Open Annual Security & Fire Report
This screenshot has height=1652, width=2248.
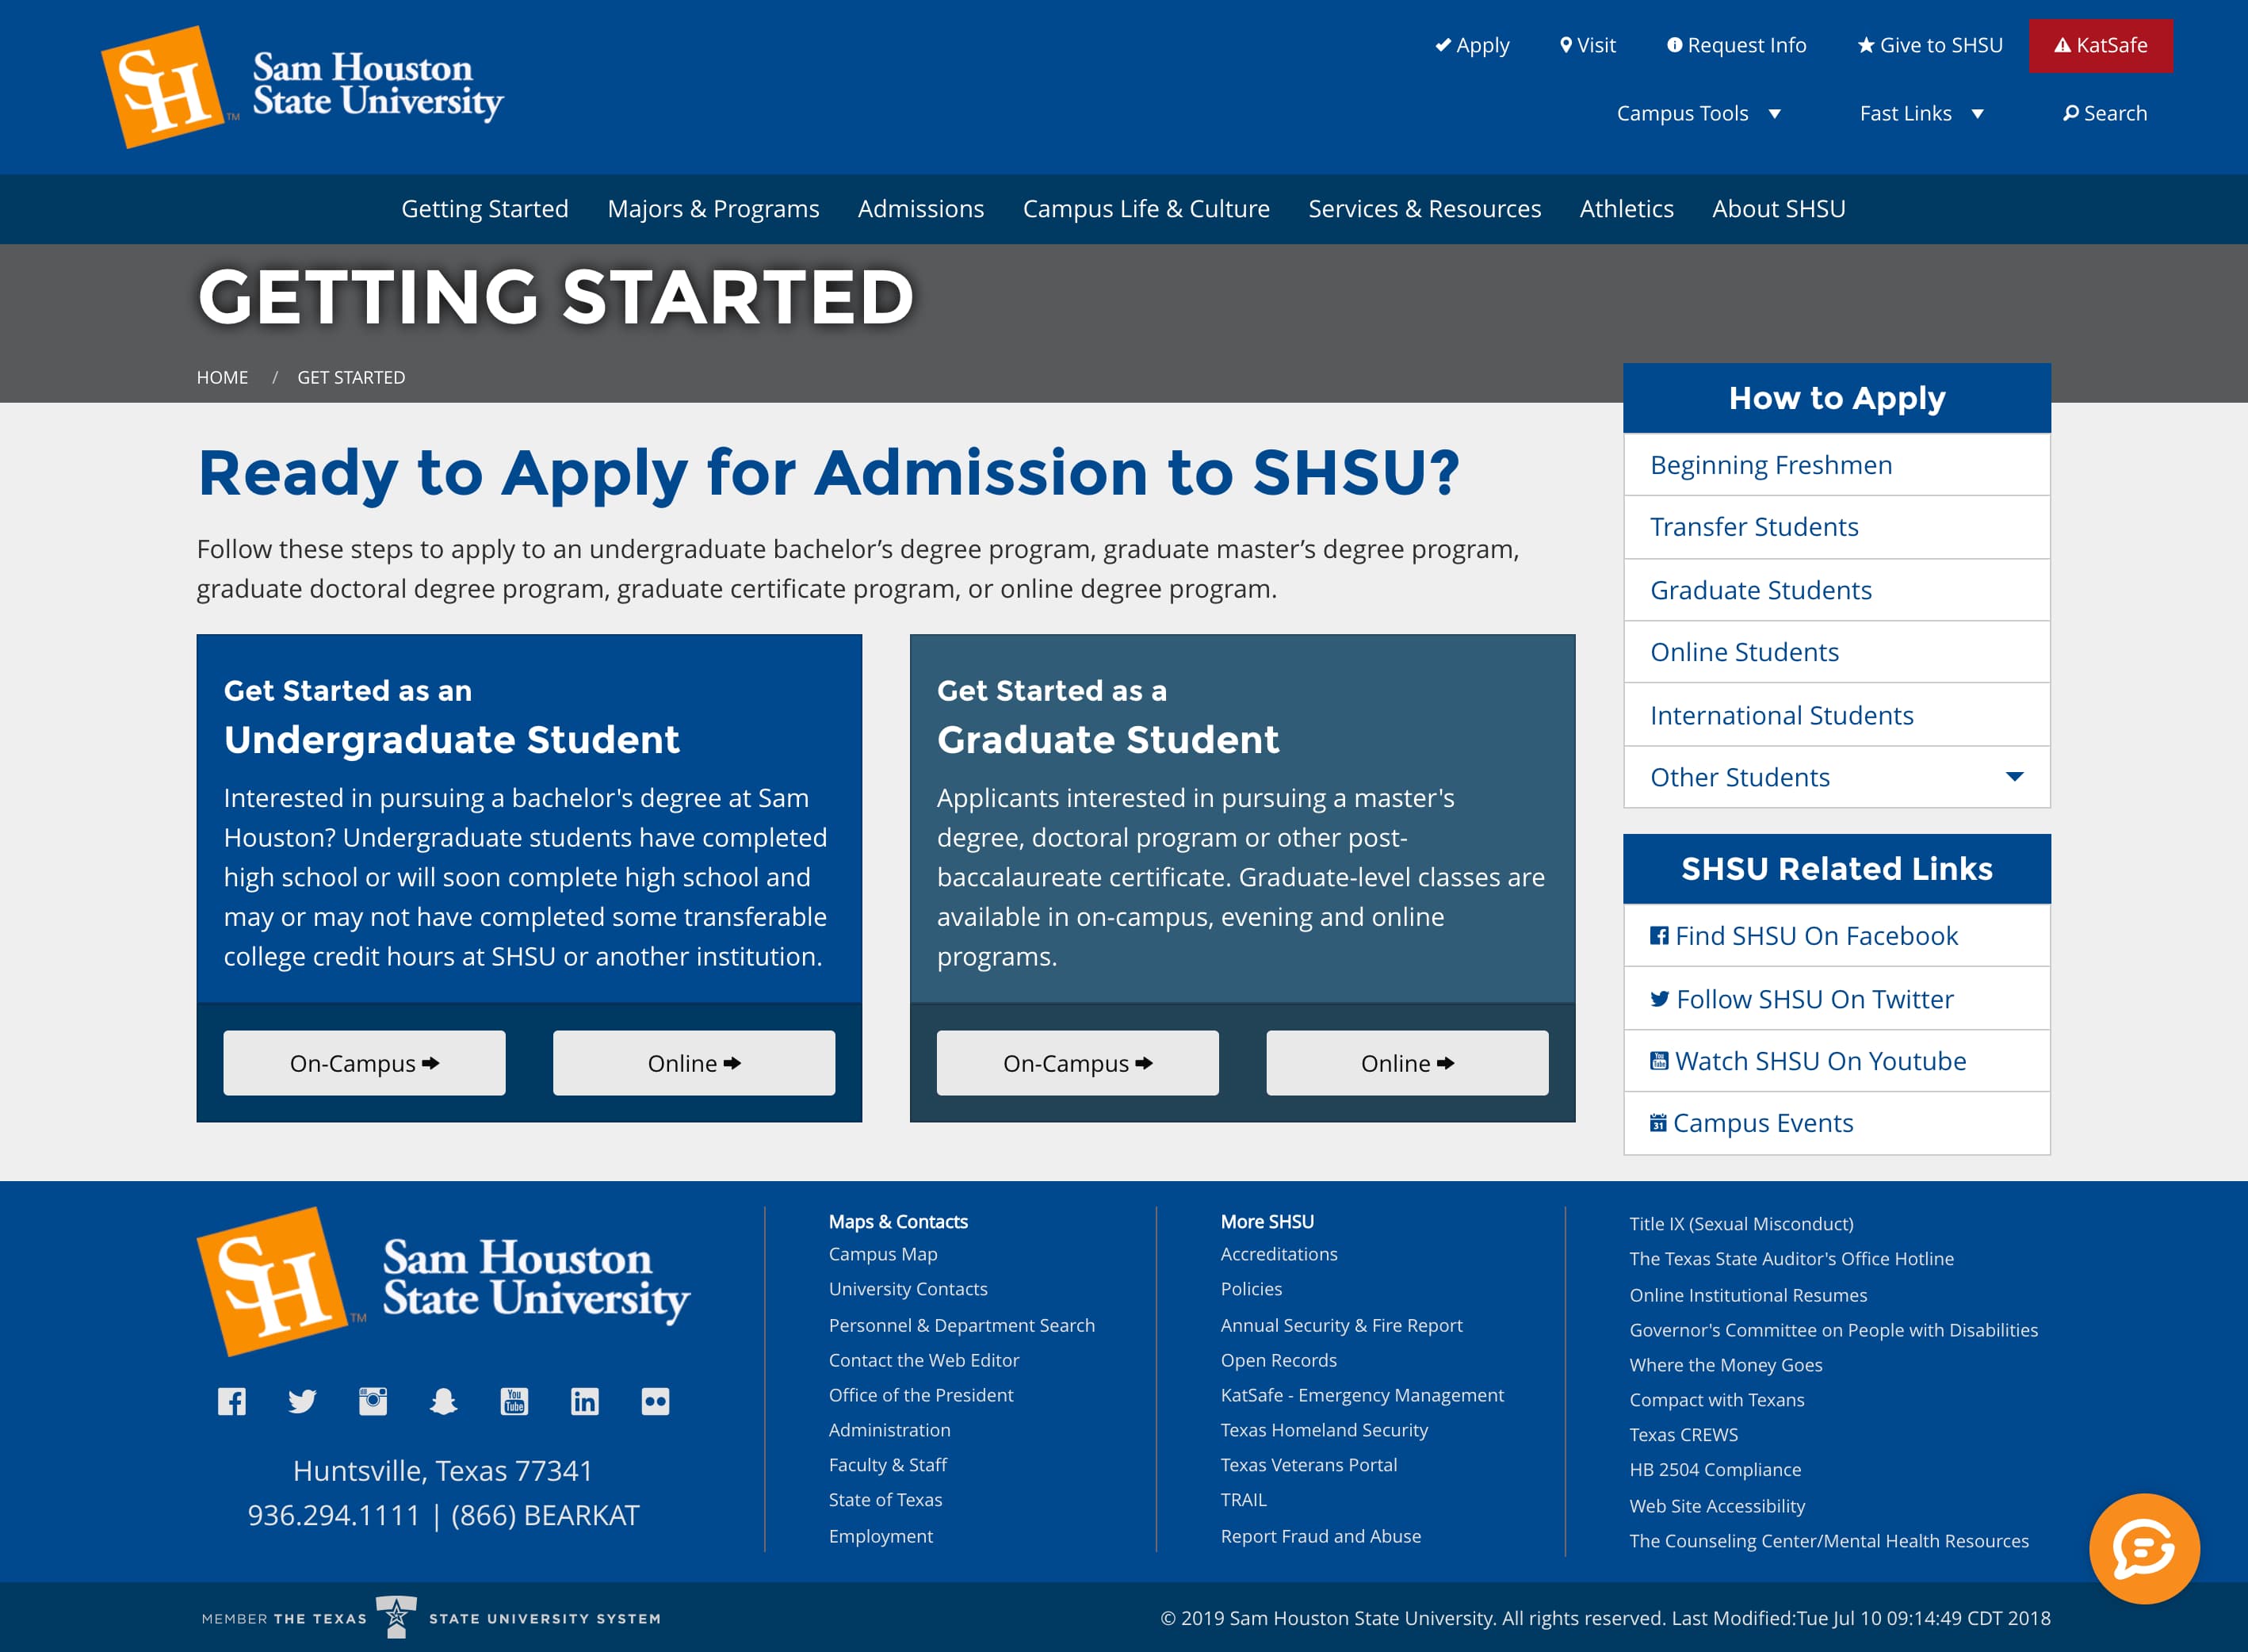coord(1341,1325)
